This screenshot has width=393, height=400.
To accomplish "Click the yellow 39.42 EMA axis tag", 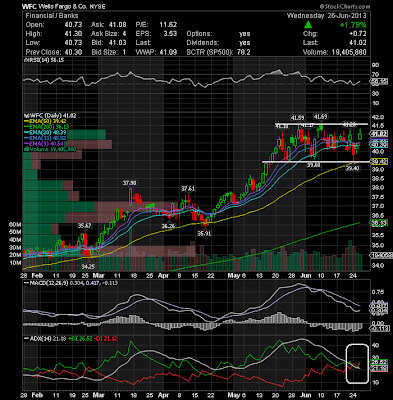I will click(x=379, y=162).
